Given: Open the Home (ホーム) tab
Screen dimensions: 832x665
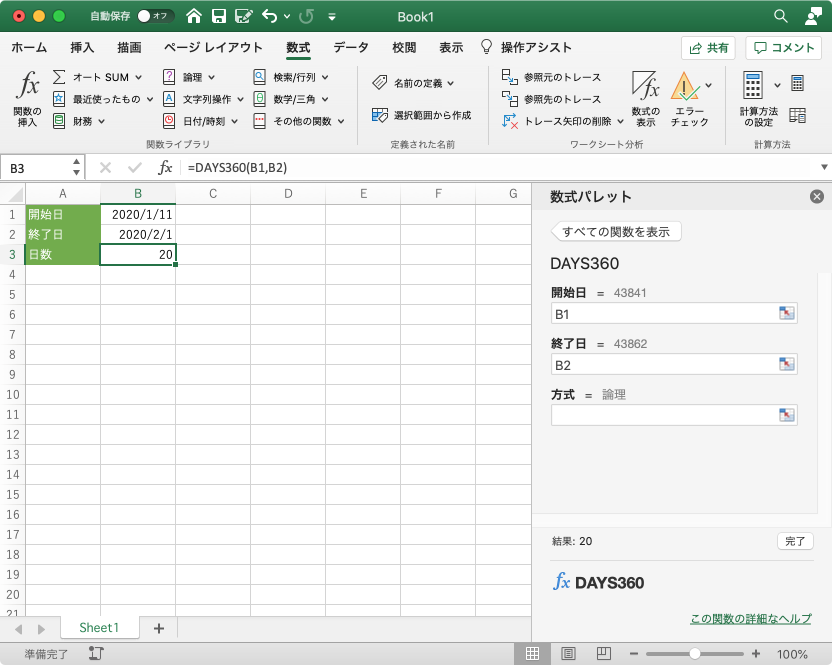Looking at the screenshot, I should 29,47.
